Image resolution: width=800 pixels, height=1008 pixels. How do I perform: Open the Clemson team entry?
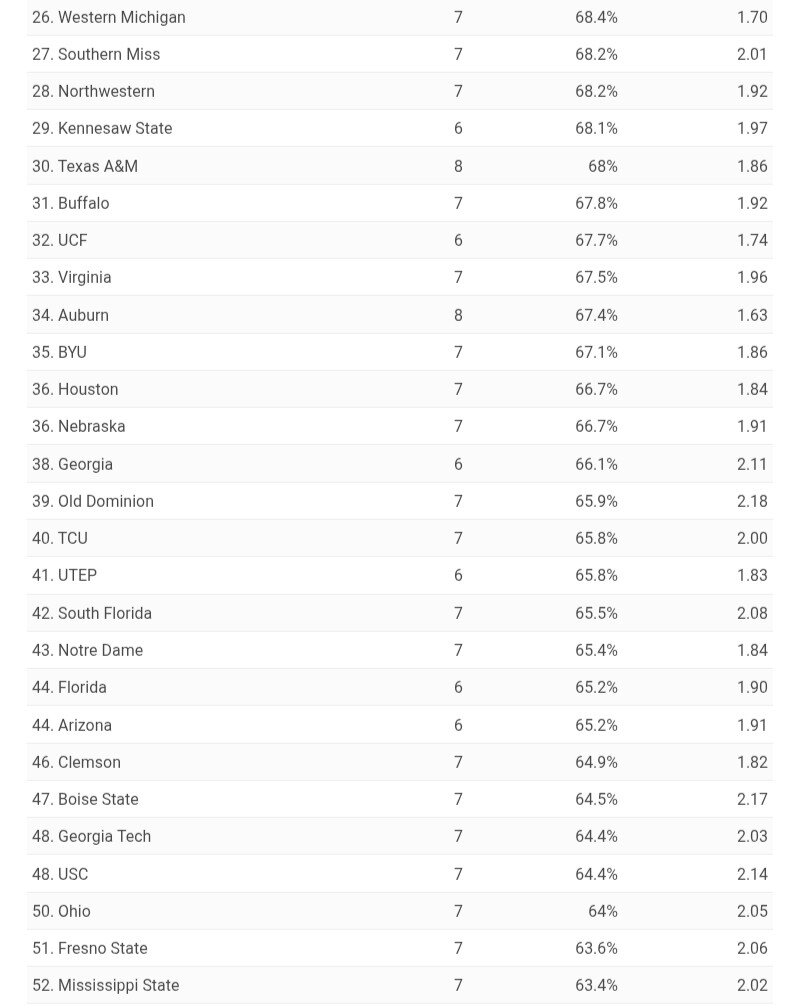click(89, 762)
